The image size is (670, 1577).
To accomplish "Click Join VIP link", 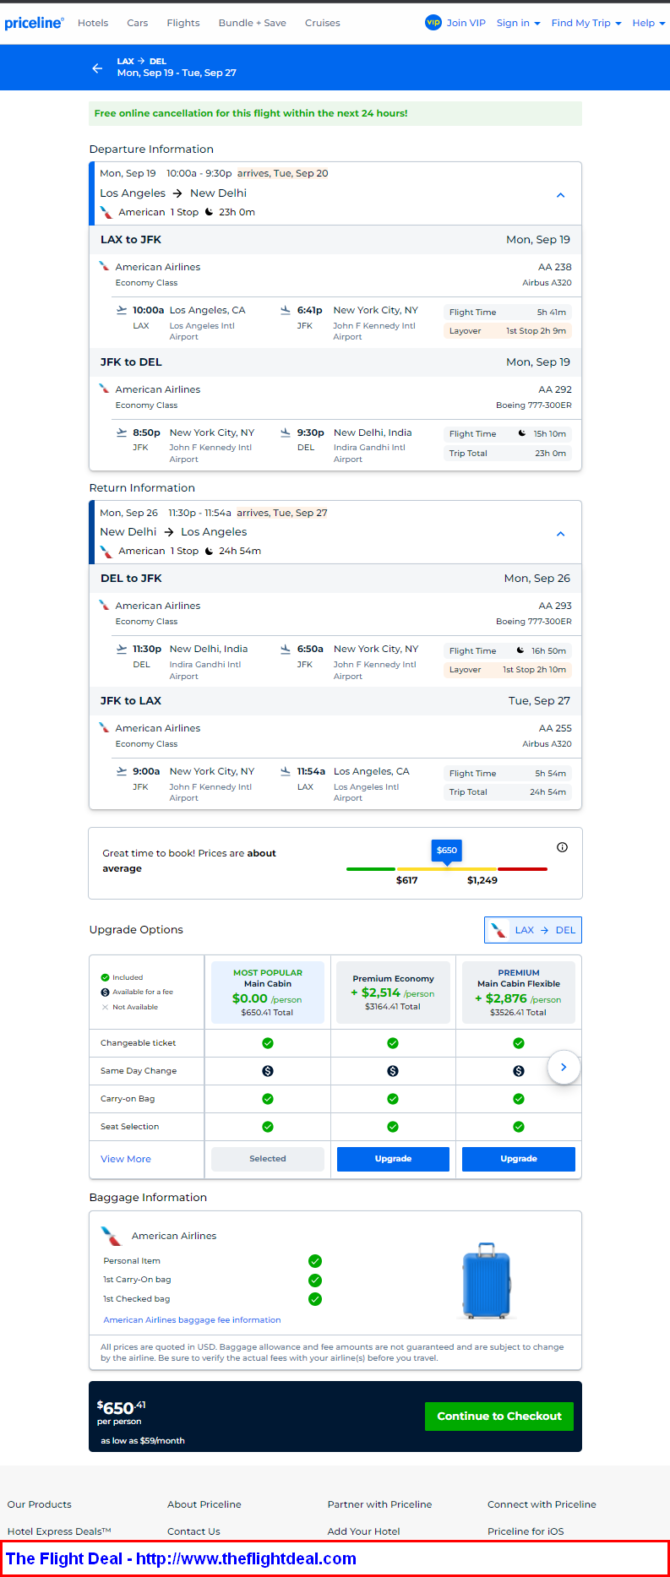I will (x=466, y=23).
